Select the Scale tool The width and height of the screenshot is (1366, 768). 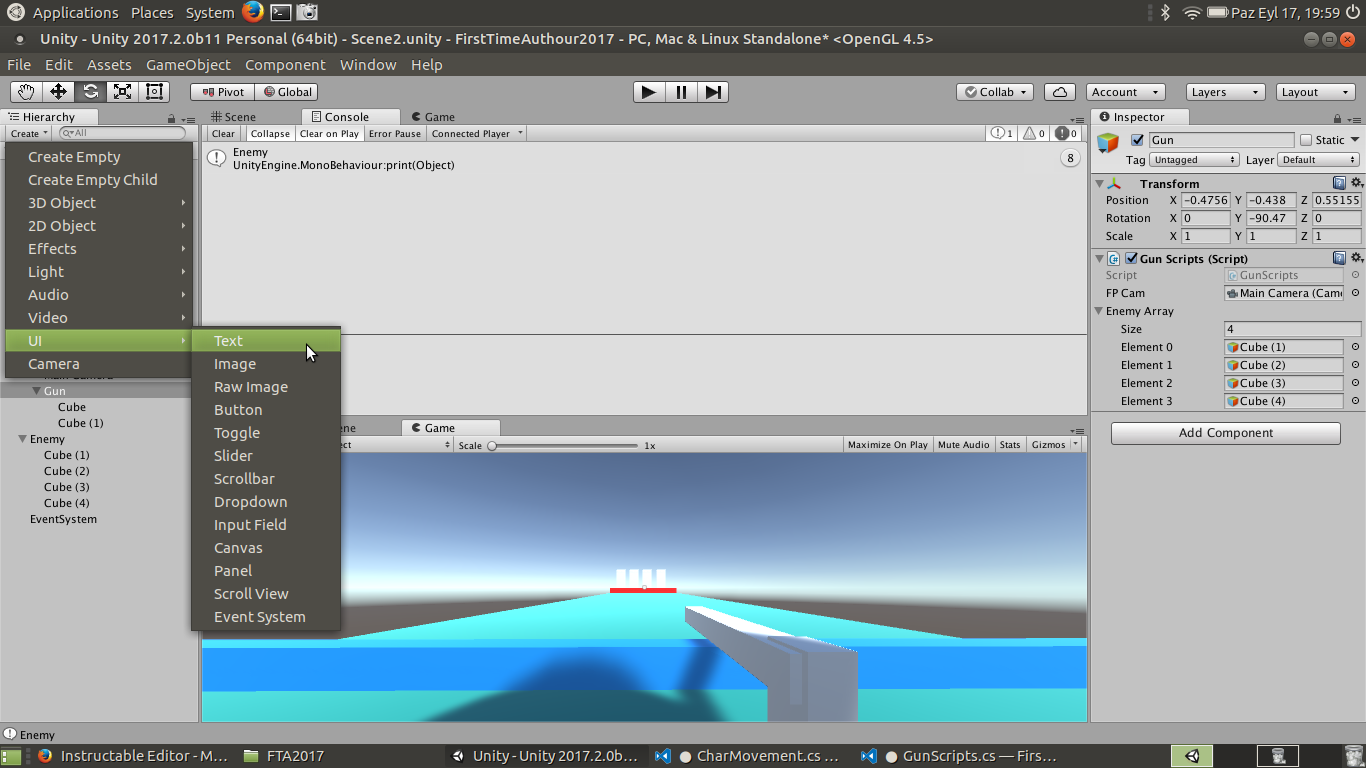(x=123, y=91)
